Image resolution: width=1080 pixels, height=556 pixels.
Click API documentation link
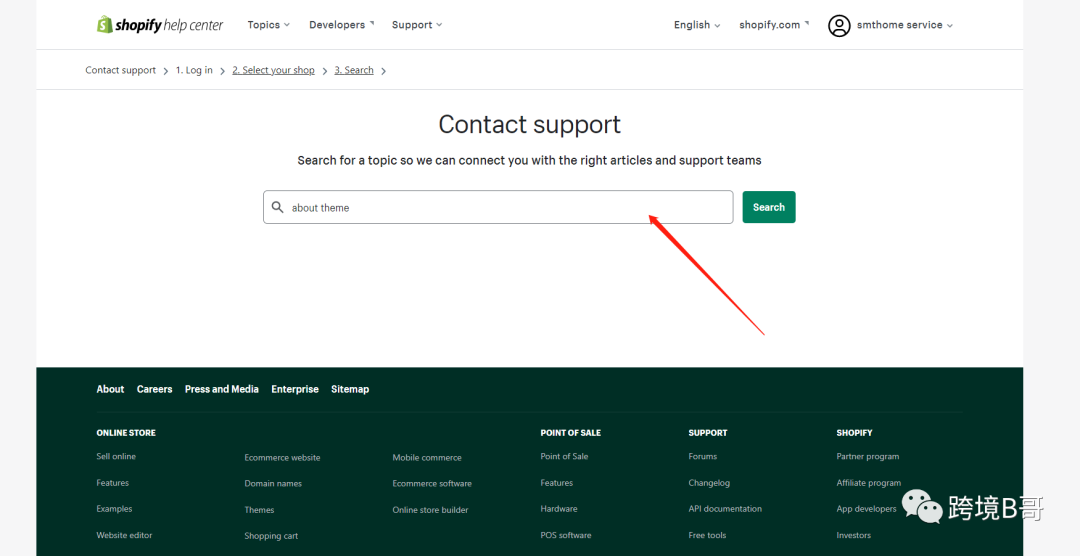coord(725,508)
